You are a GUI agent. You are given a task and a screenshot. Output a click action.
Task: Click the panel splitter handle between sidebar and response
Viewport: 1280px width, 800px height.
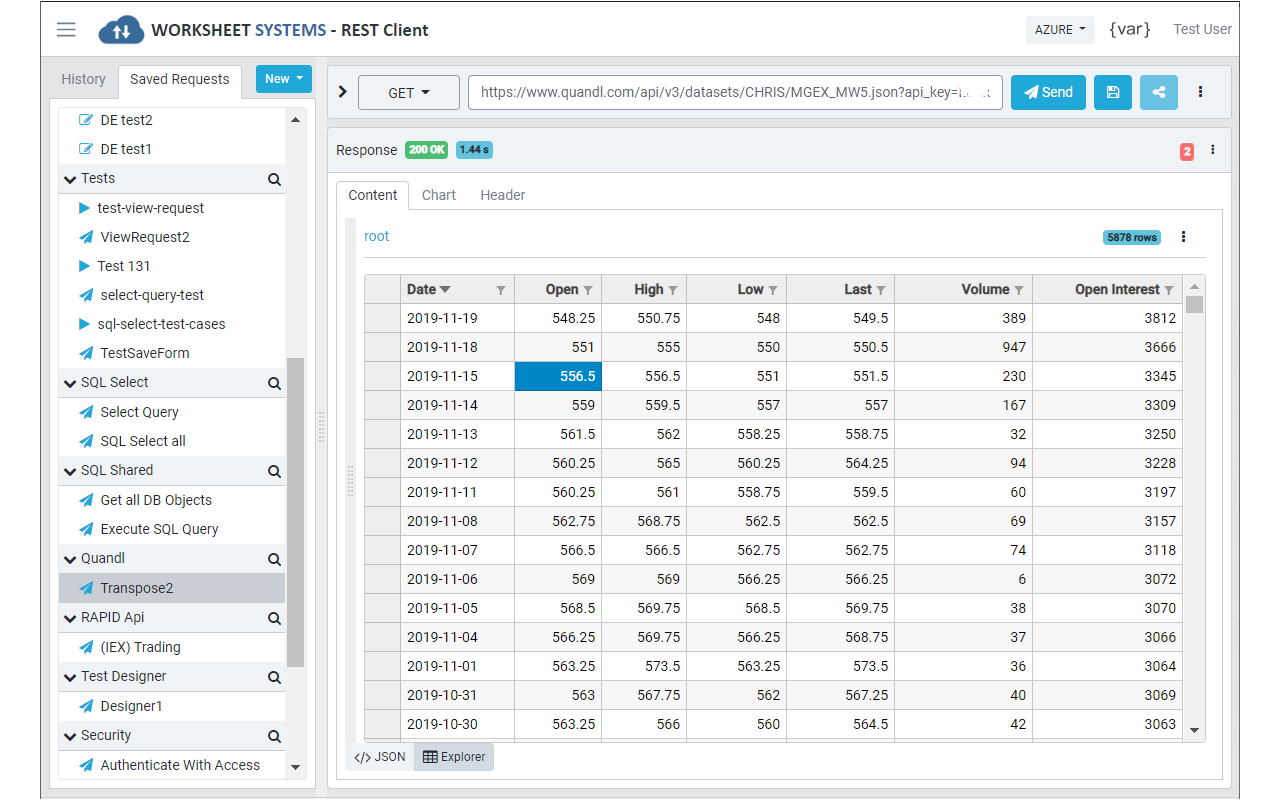pos(321,427)
